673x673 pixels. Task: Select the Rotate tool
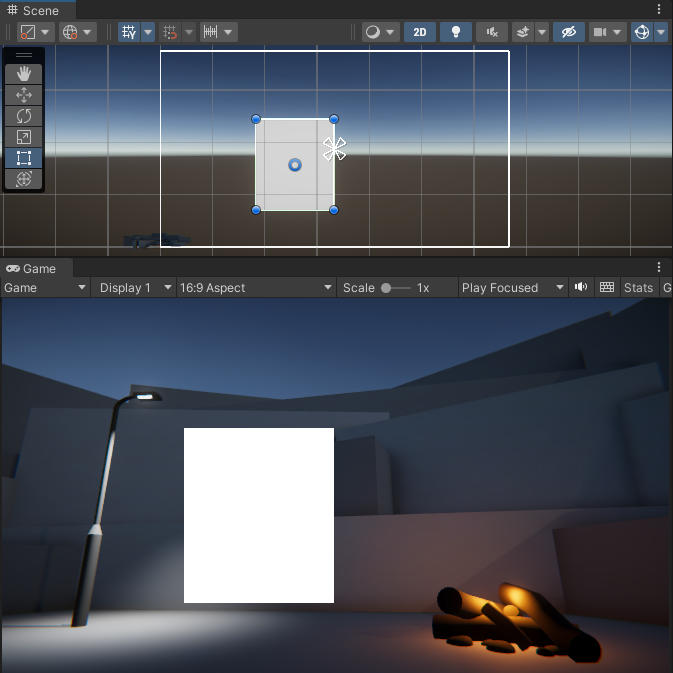[x=24, y=116]
